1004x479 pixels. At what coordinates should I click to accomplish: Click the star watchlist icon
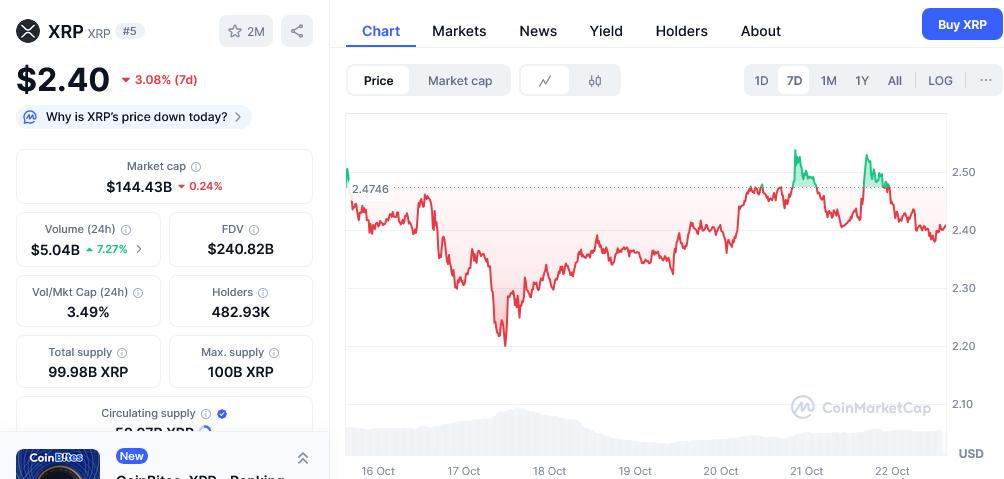tap(236, 32)
